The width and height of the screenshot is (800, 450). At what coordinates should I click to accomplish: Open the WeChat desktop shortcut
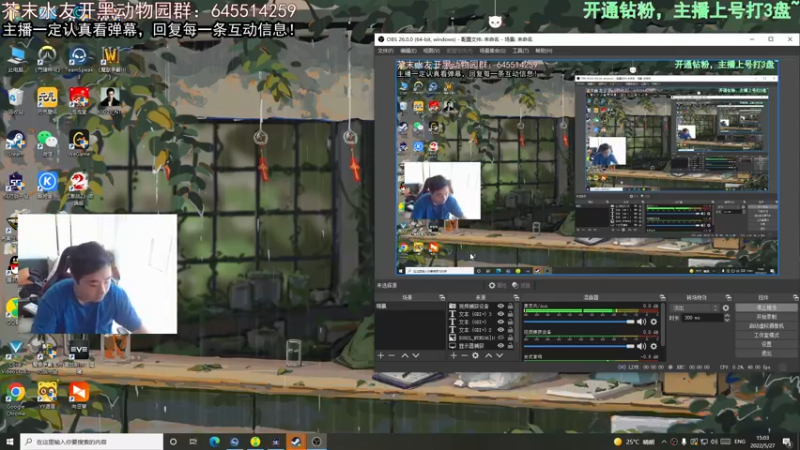[x=47, y=143]
